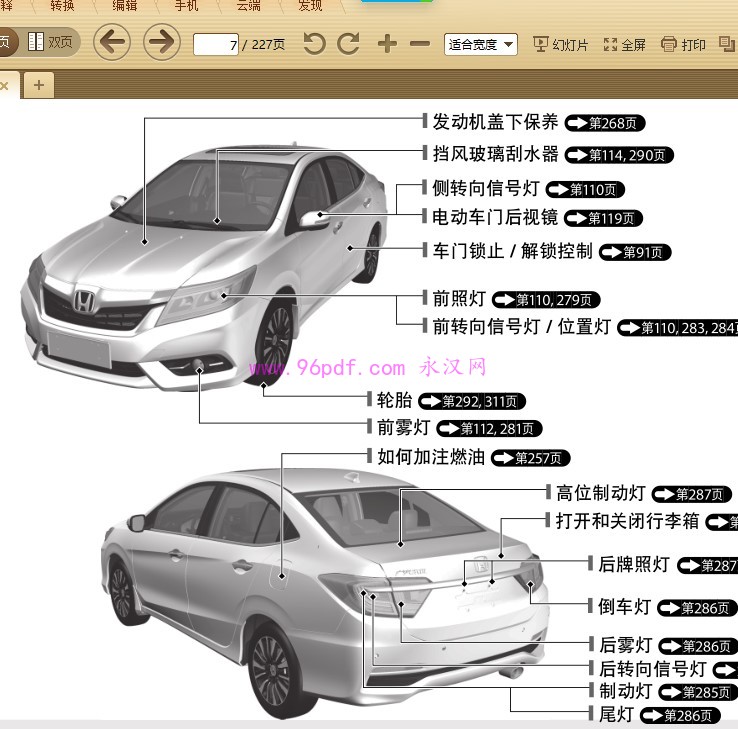
Task: Open the 转换 menu tab
Action: [62, 6]
